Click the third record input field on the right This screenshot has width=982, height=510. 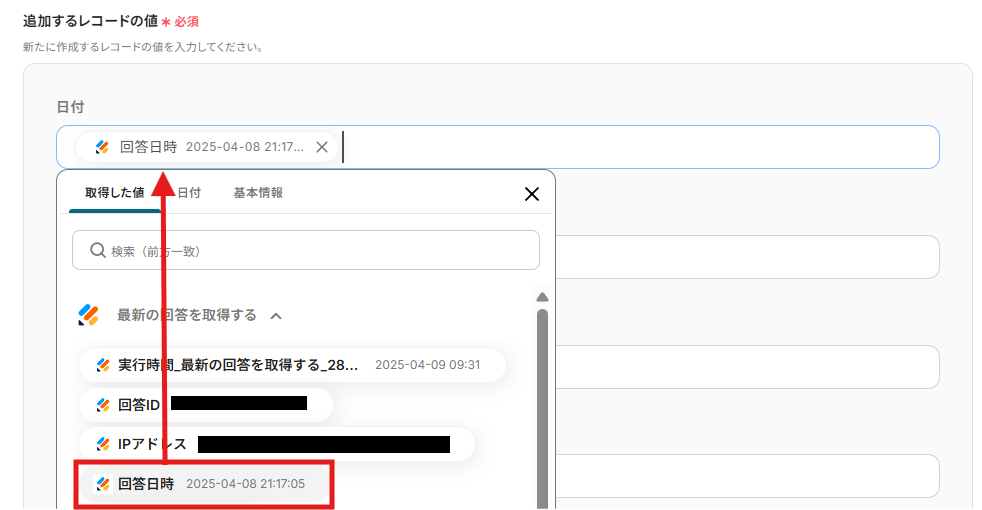(747, 367)
